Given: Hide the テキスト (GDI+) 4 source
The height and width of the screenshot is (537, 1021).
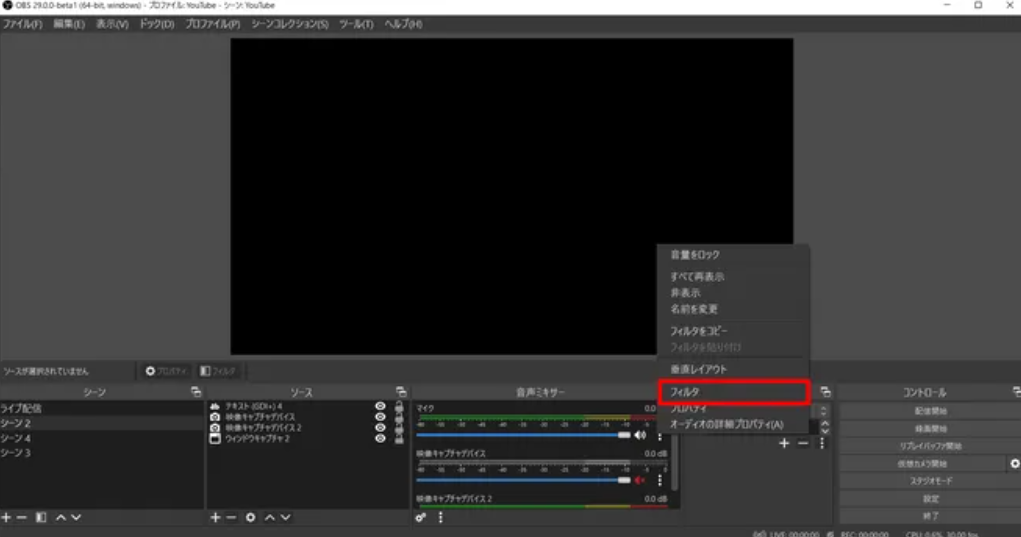Looking at the screenshot, I should click(380, 406).
